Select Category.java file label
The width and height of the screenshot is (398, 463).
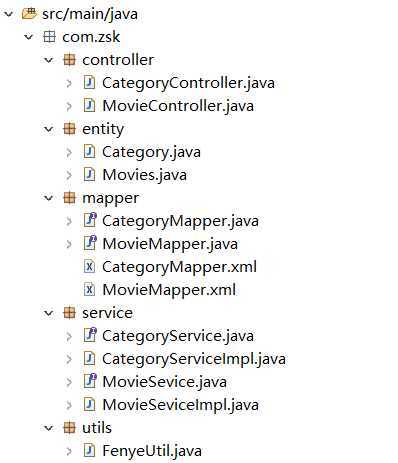(x=151, y=152)
